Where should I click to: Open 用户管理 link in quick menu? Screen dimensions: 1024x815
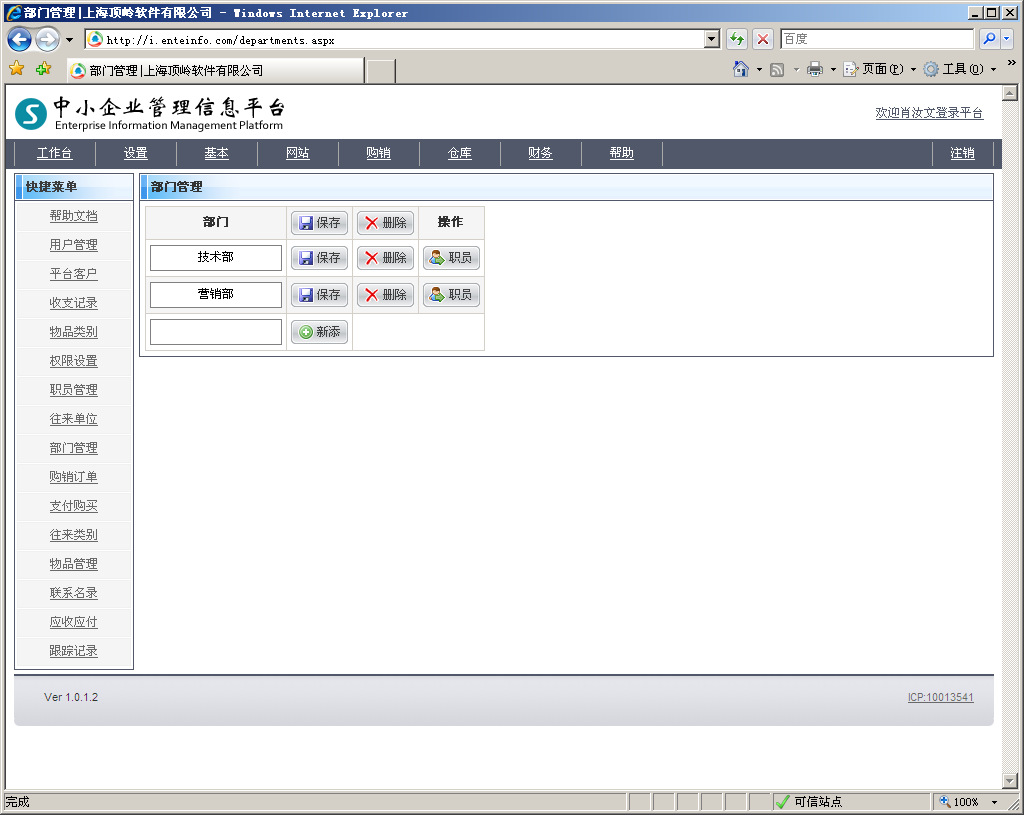coord(74,245)
